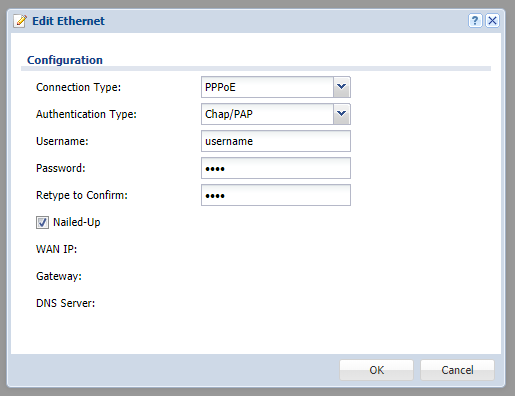The image size is (515, 396).
Task: Confirm changes with the OK button
Action: pyautogui.click(x=376, y=370)
